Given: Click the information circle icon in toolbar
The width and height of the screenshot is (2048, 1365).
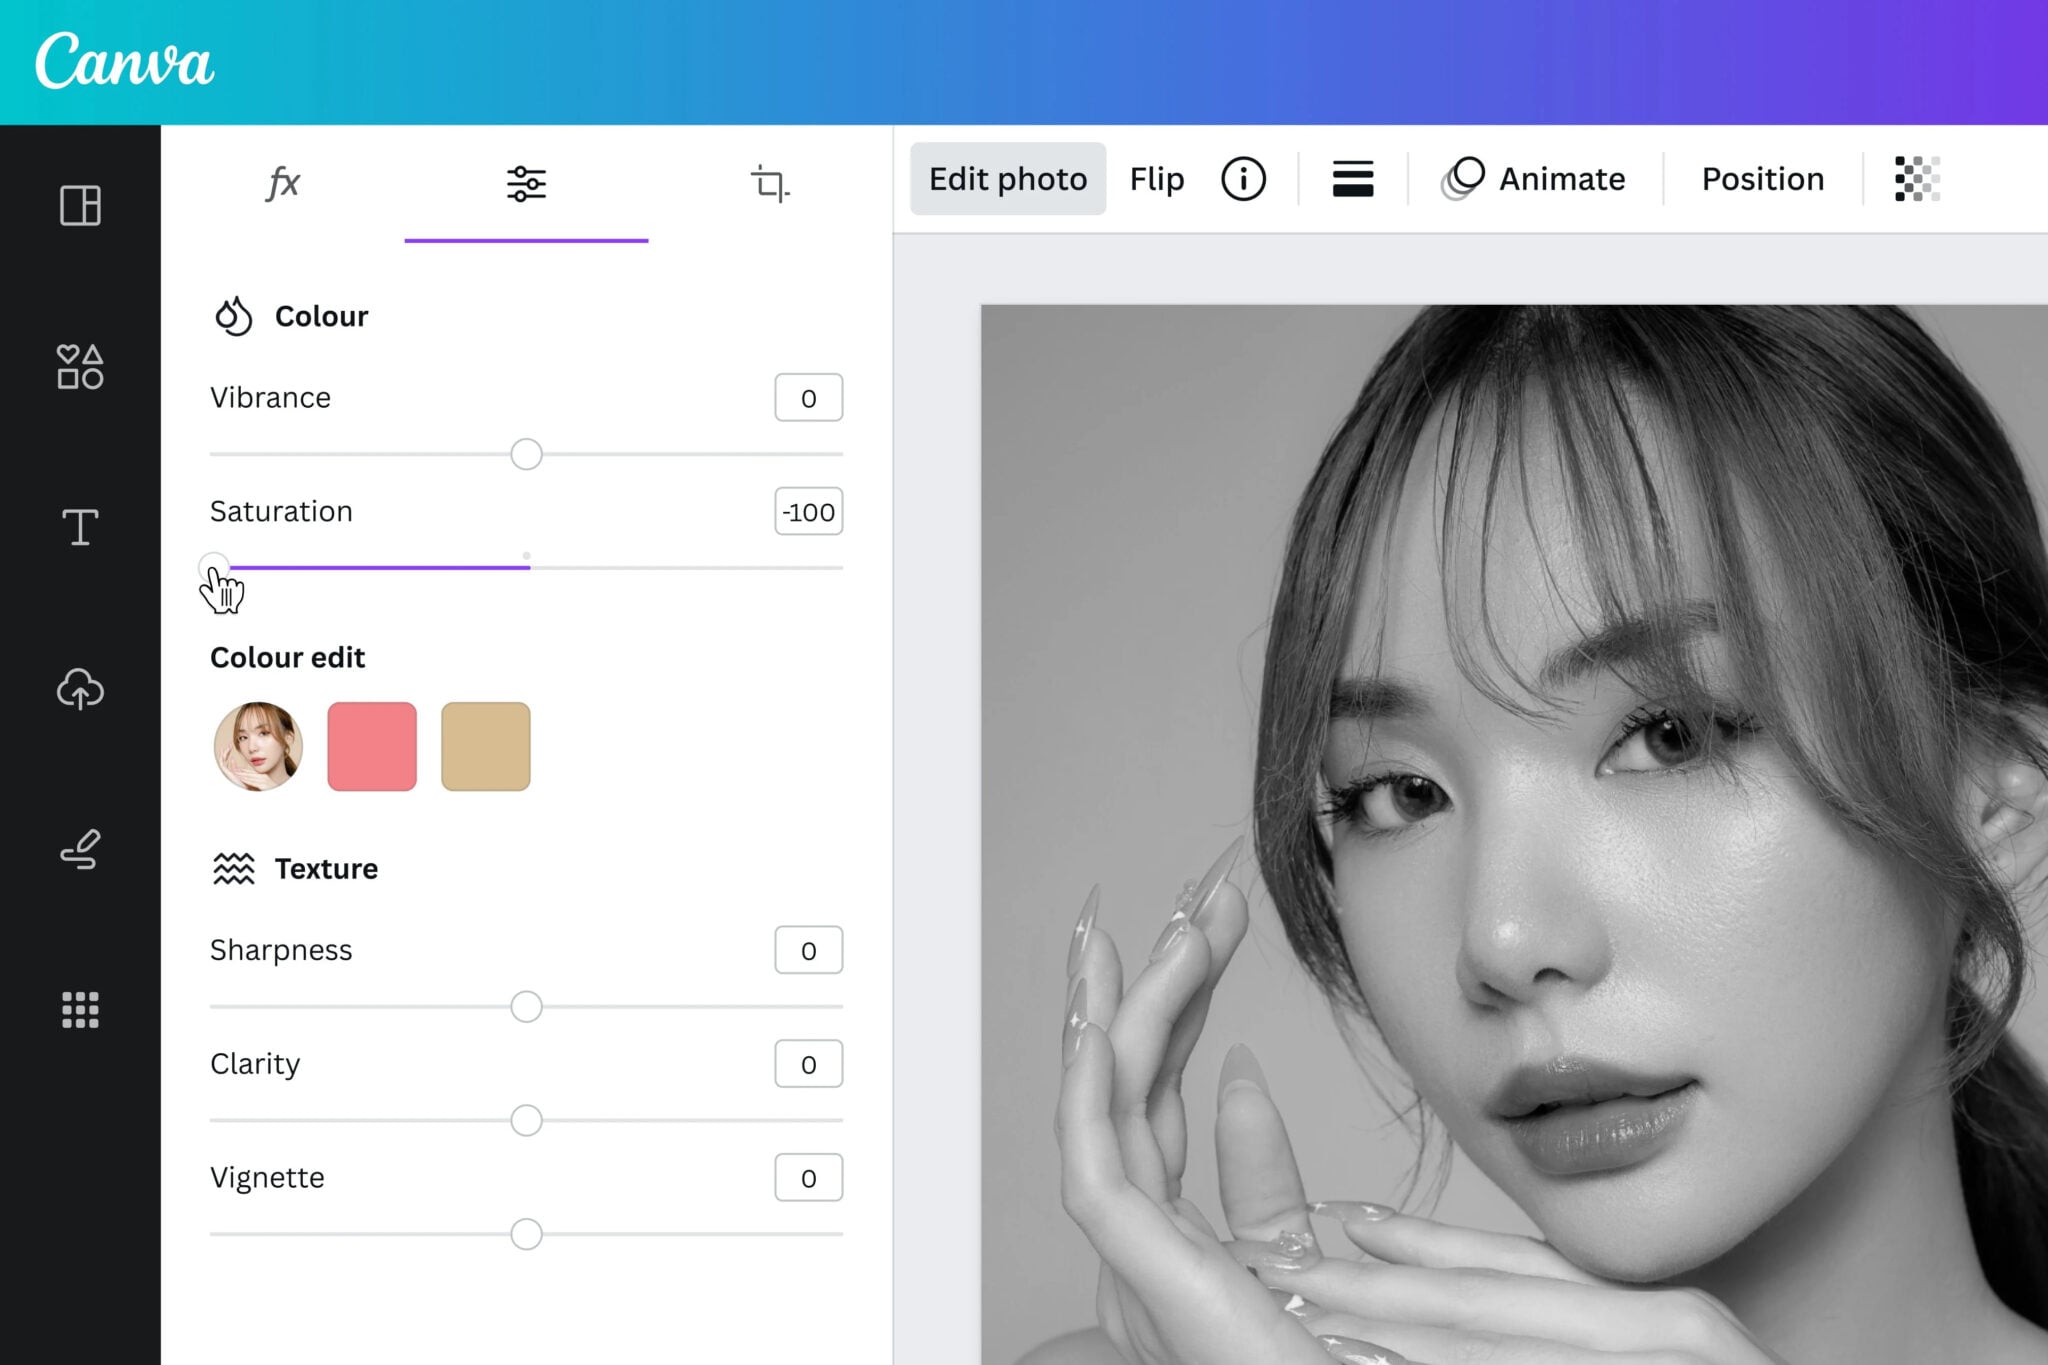Looking at the screenshot, I should pos(1242,178).
